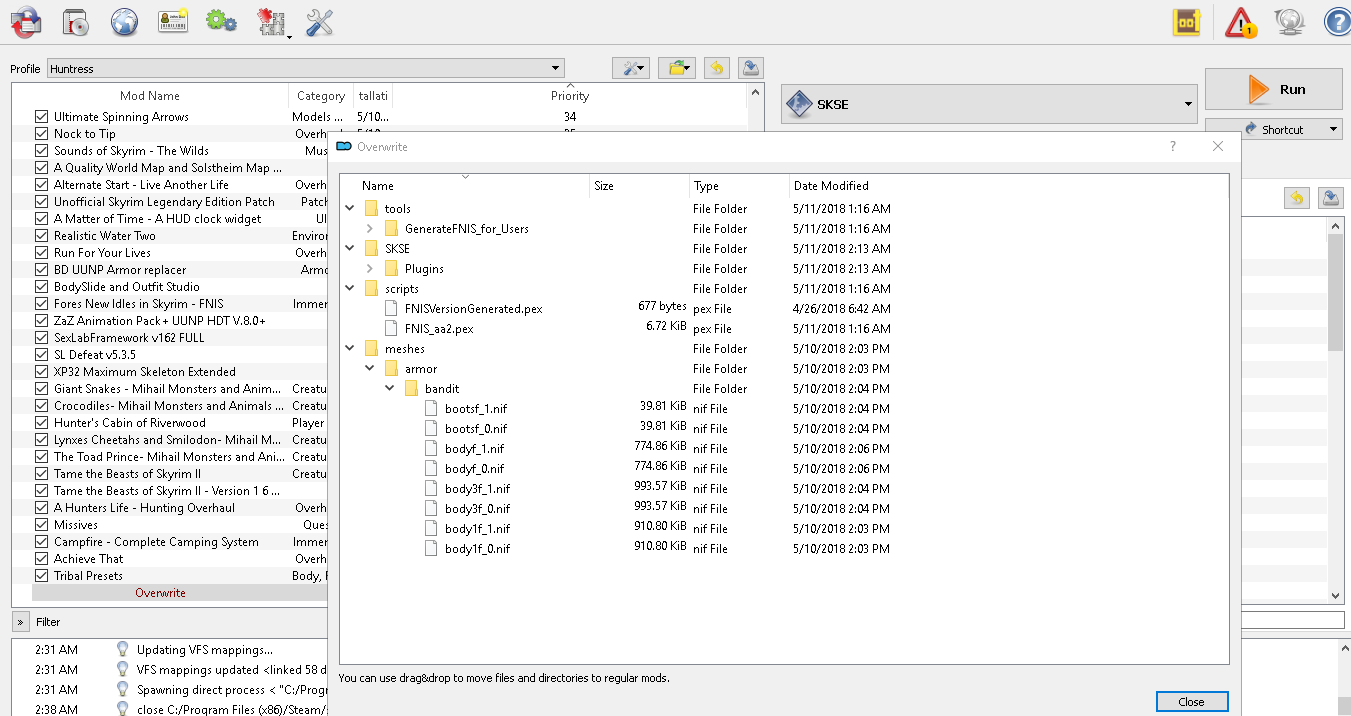Click the armor folder icon

pos(391,369)
